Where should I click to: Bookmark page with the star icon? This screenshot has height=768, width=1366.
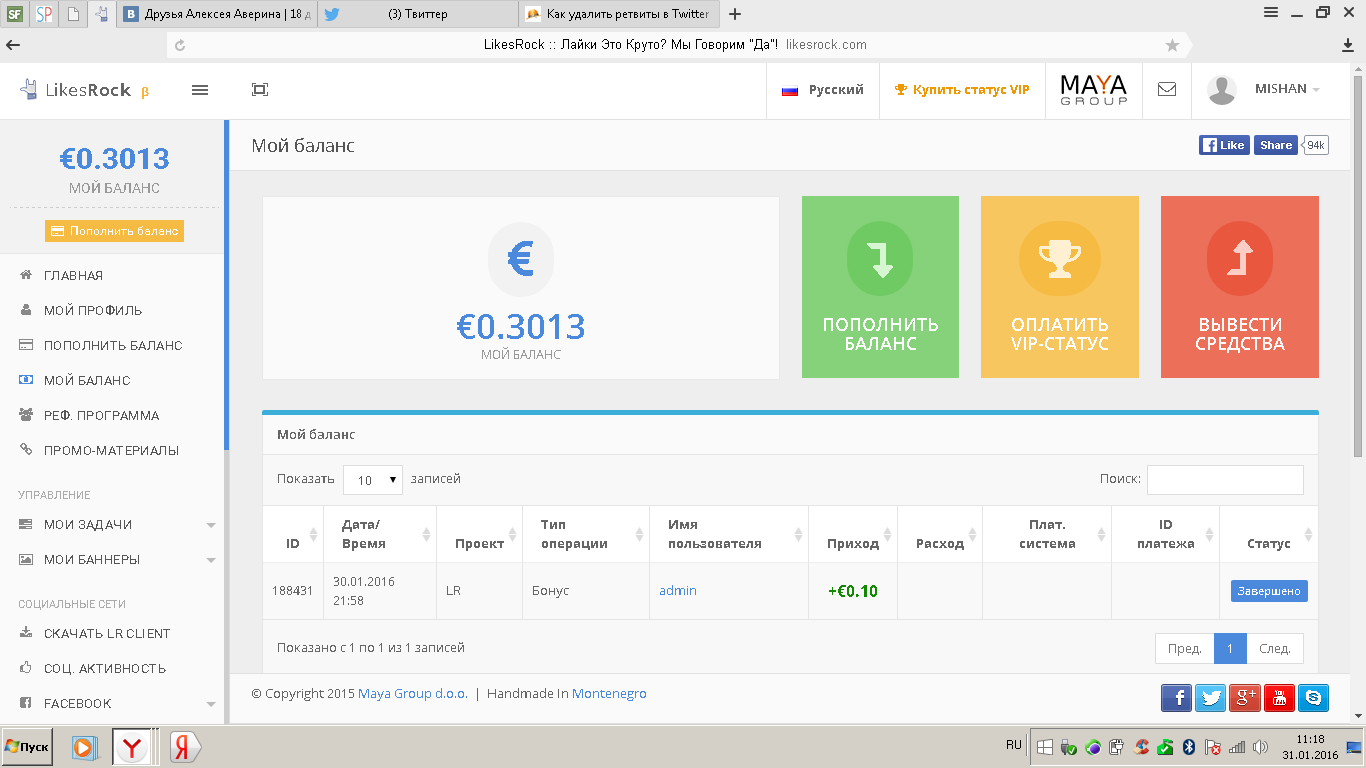click(x=1172, y=45)
